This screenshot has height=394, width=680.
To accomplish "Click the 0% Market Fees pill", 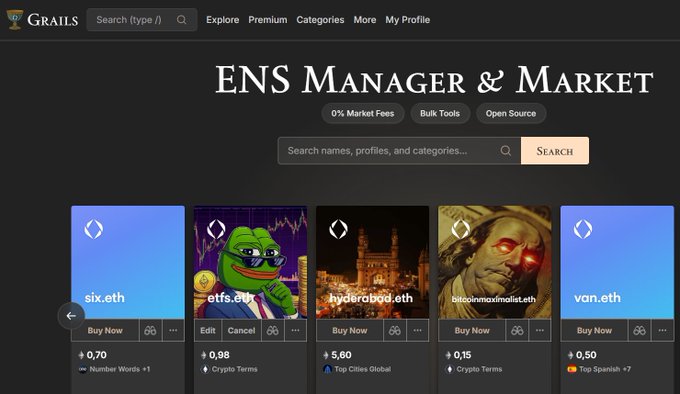I will pyautogui.click(x=363, y=114).
